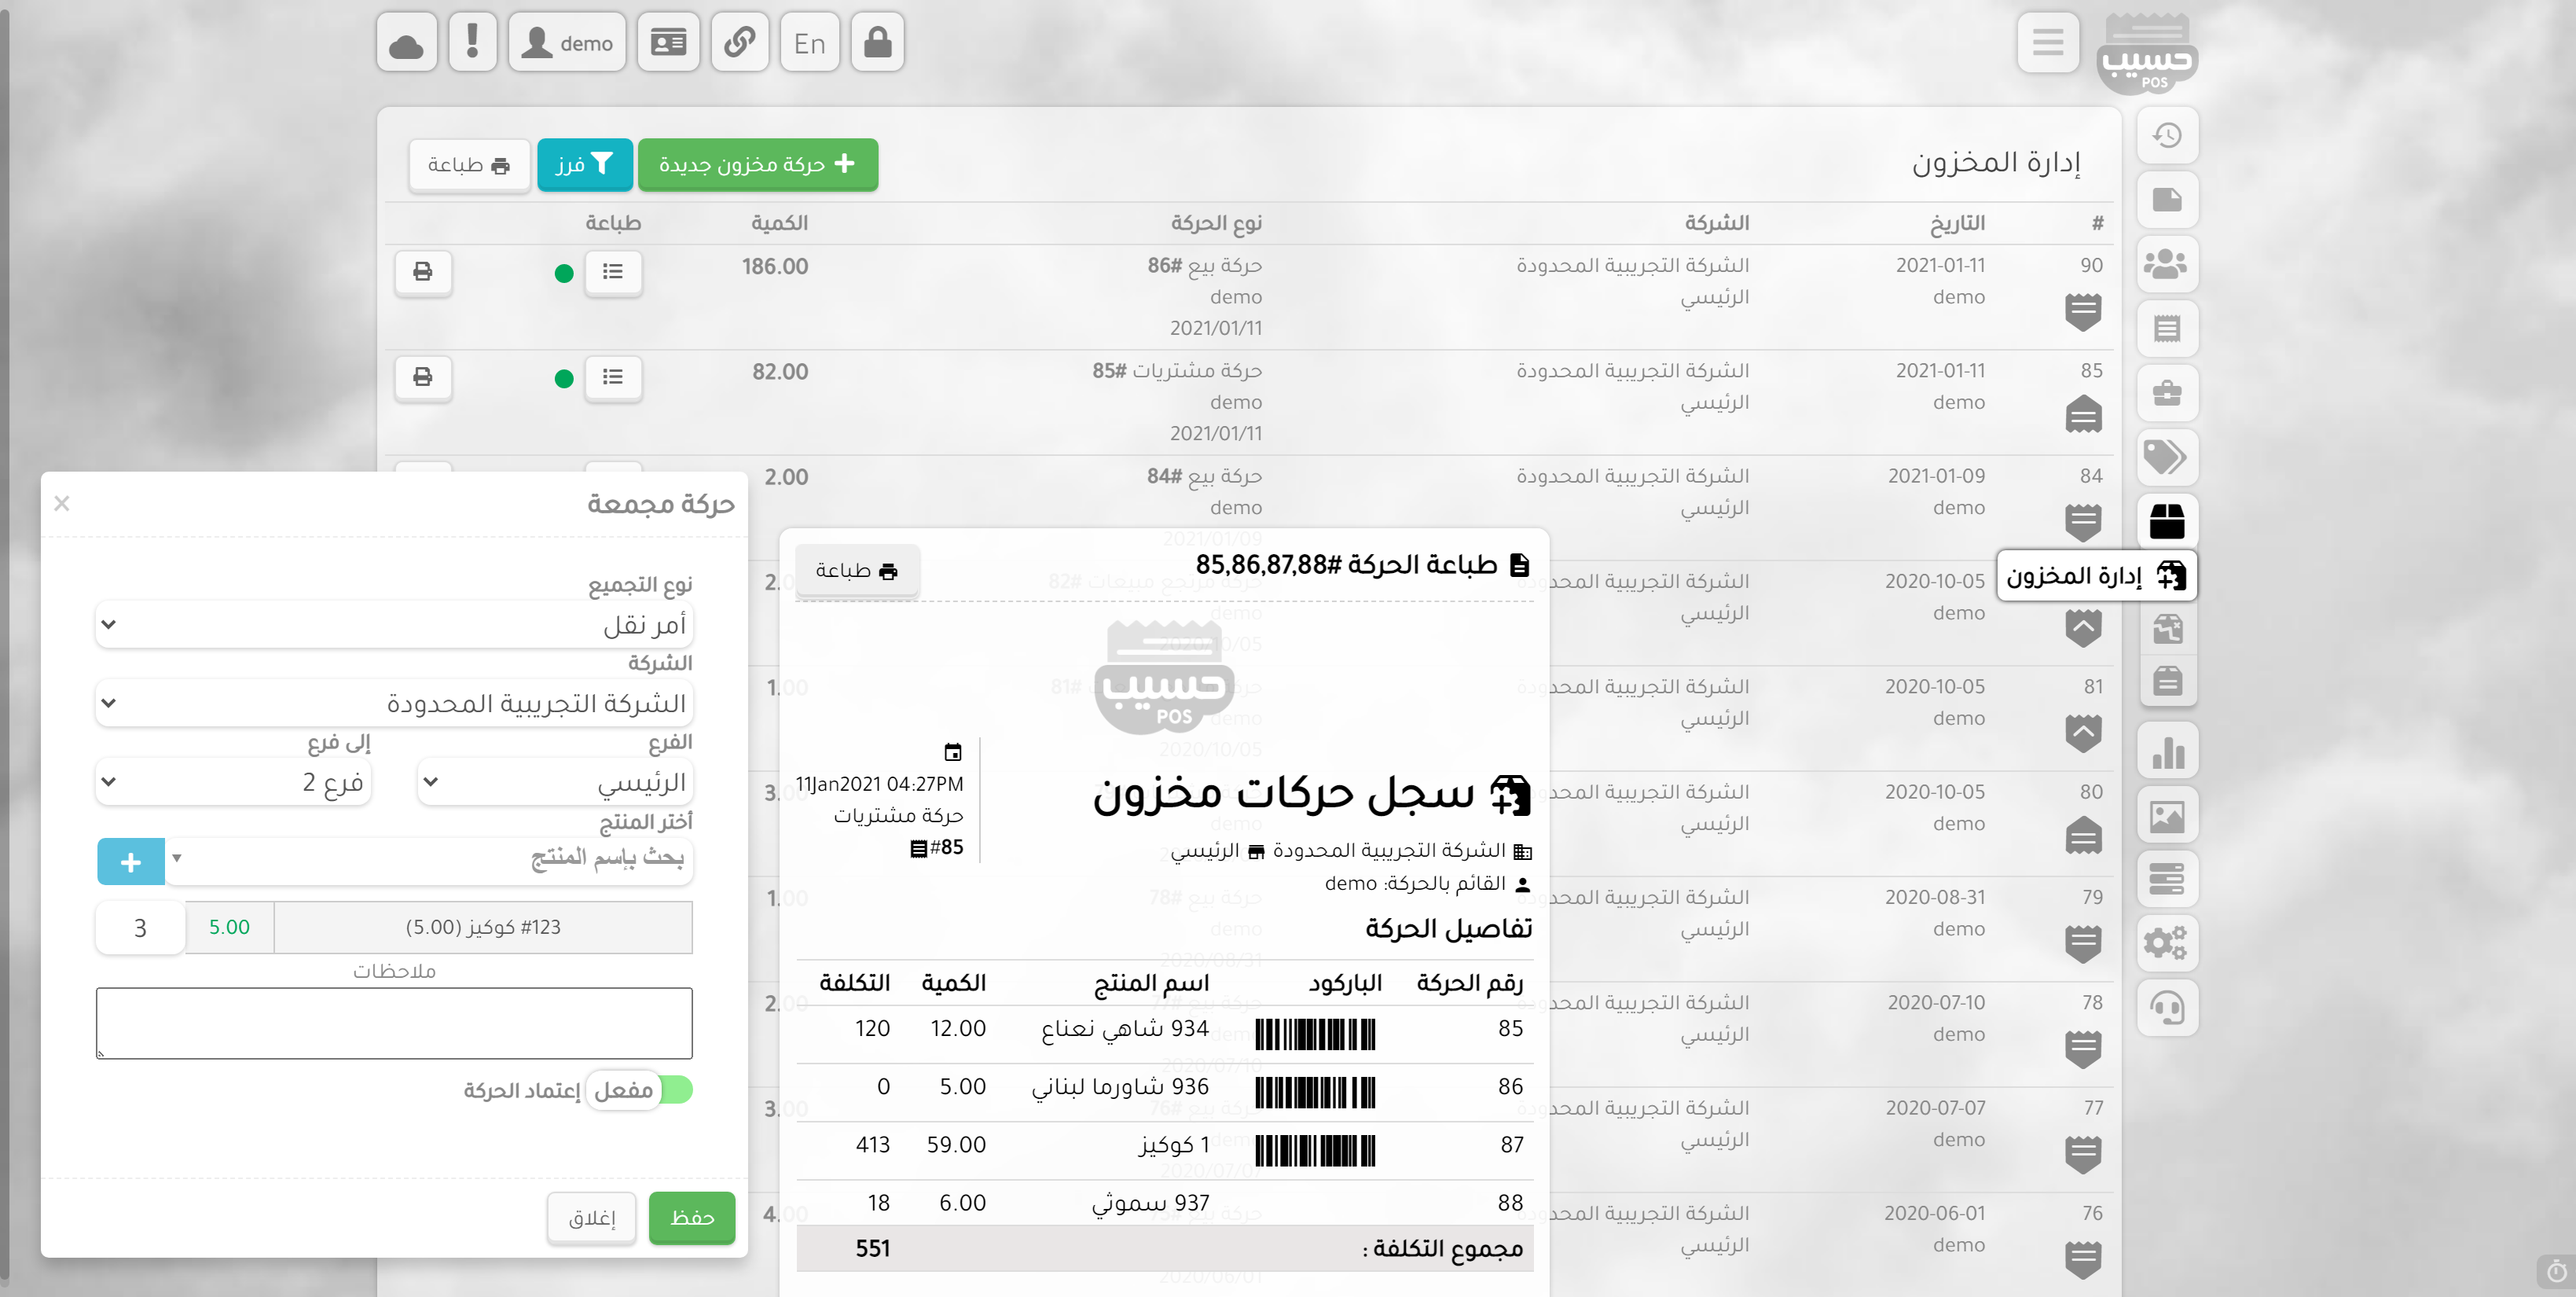Expand the نوع التجميع dropdown
Screen dimensions: 2576x1297
[x=394, y=625]
